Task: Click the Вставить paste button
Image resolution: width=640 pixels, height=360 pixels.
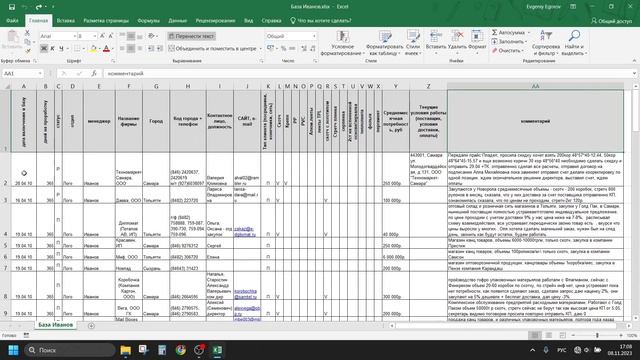Action: (x=12, y=41)
